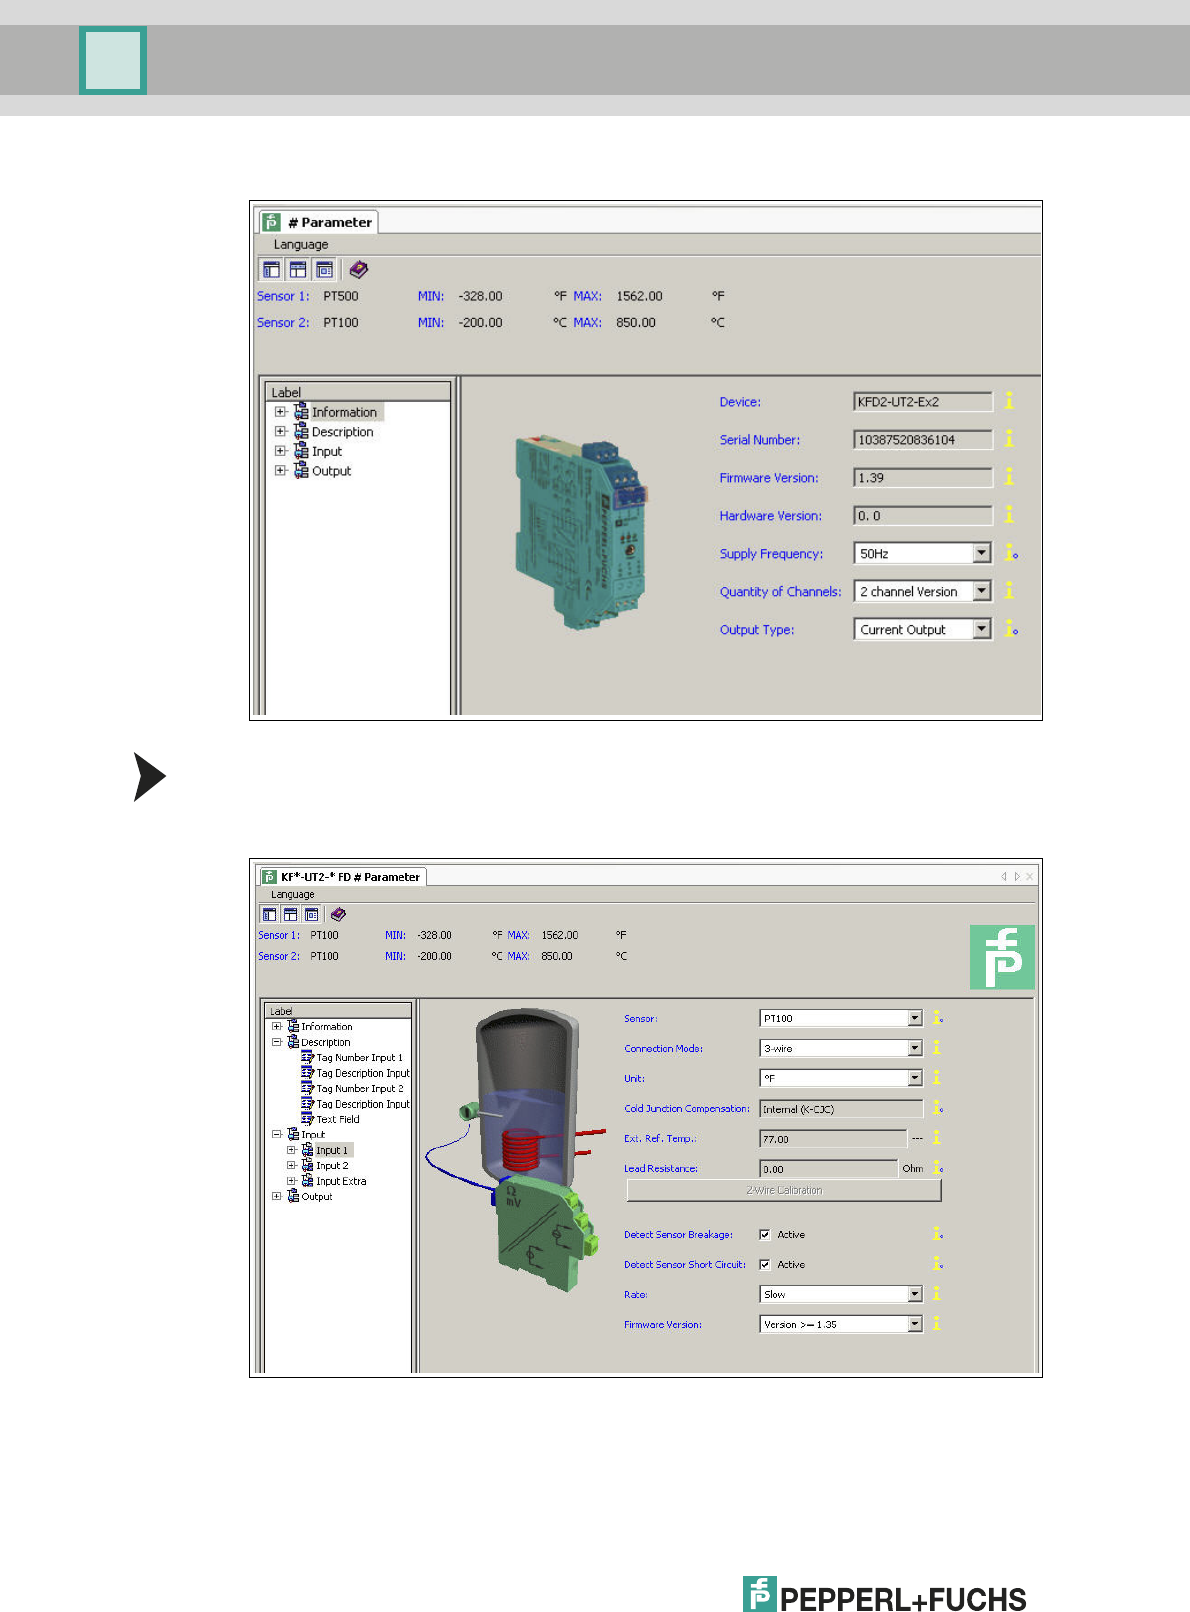The image size is (1190, 1612).
Task: Select Text Field tree item
Action: [338, 1120]
